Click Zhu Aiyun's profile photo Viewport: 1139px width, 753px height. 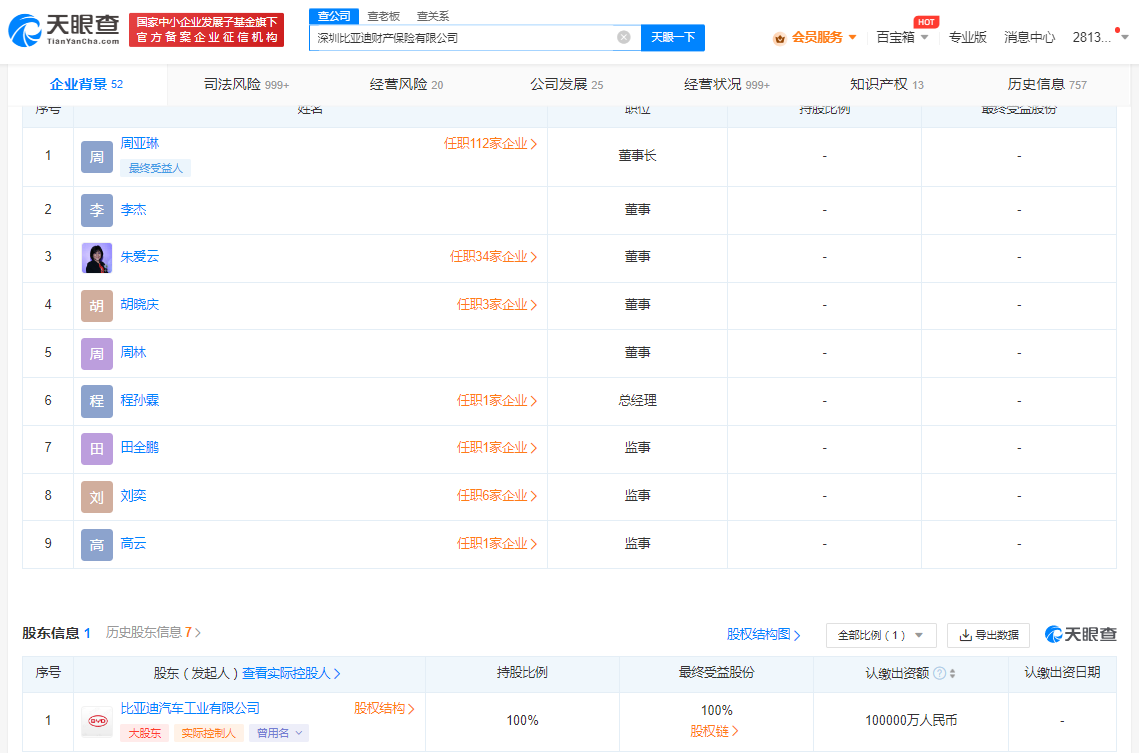97,257
